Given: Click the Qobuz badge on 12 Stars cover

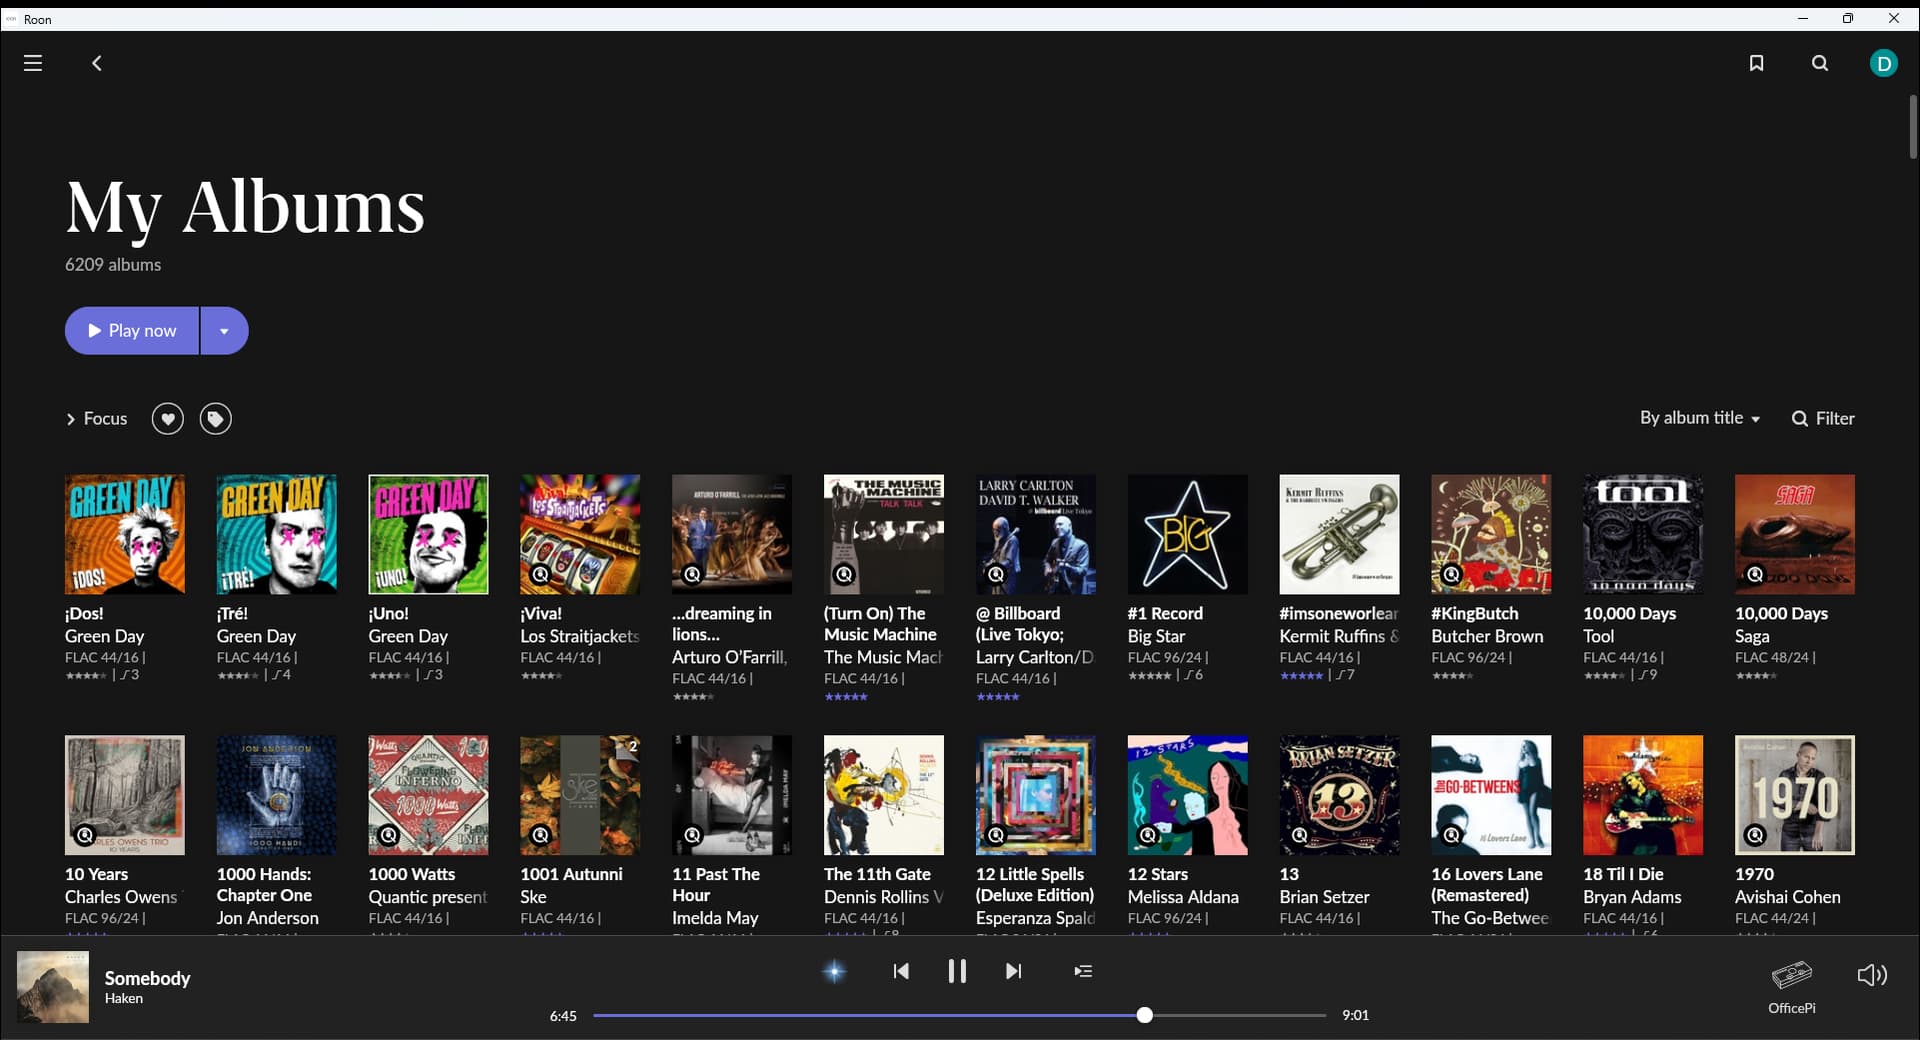Looking at the screenshot, I should (1148, 835).
